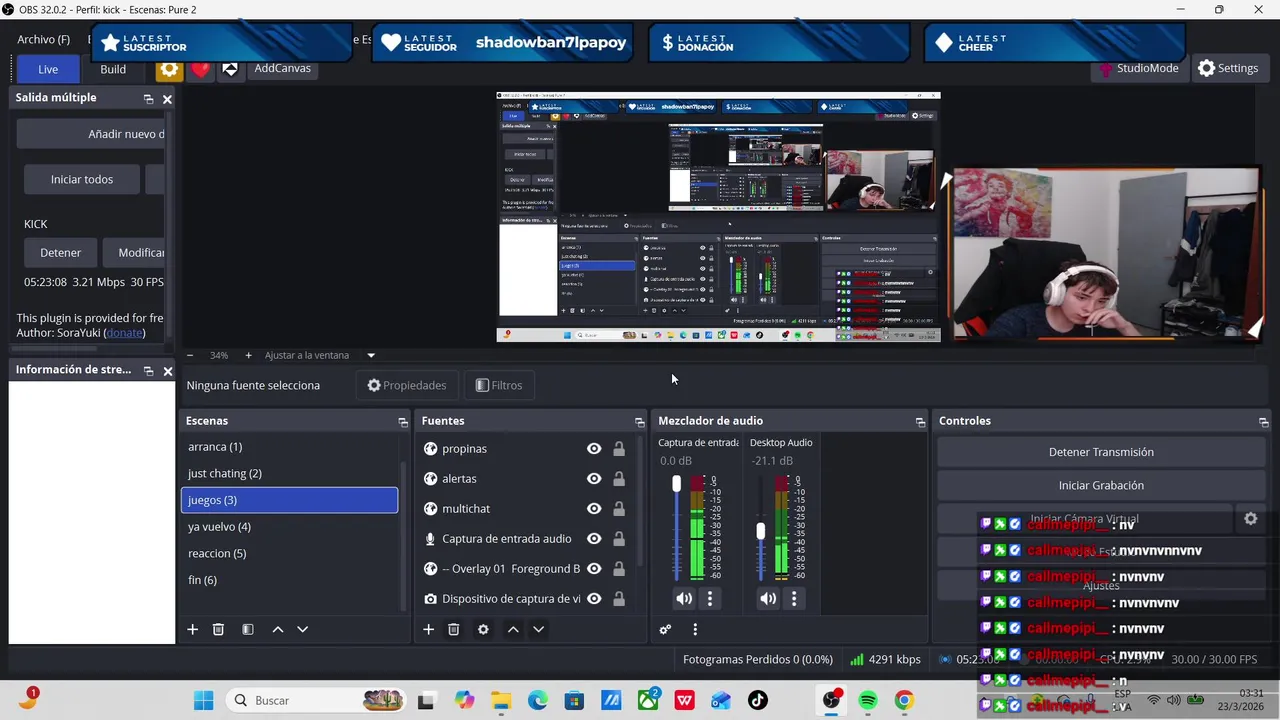Open Desktop Audio three-dot menu

click(794, 599)
